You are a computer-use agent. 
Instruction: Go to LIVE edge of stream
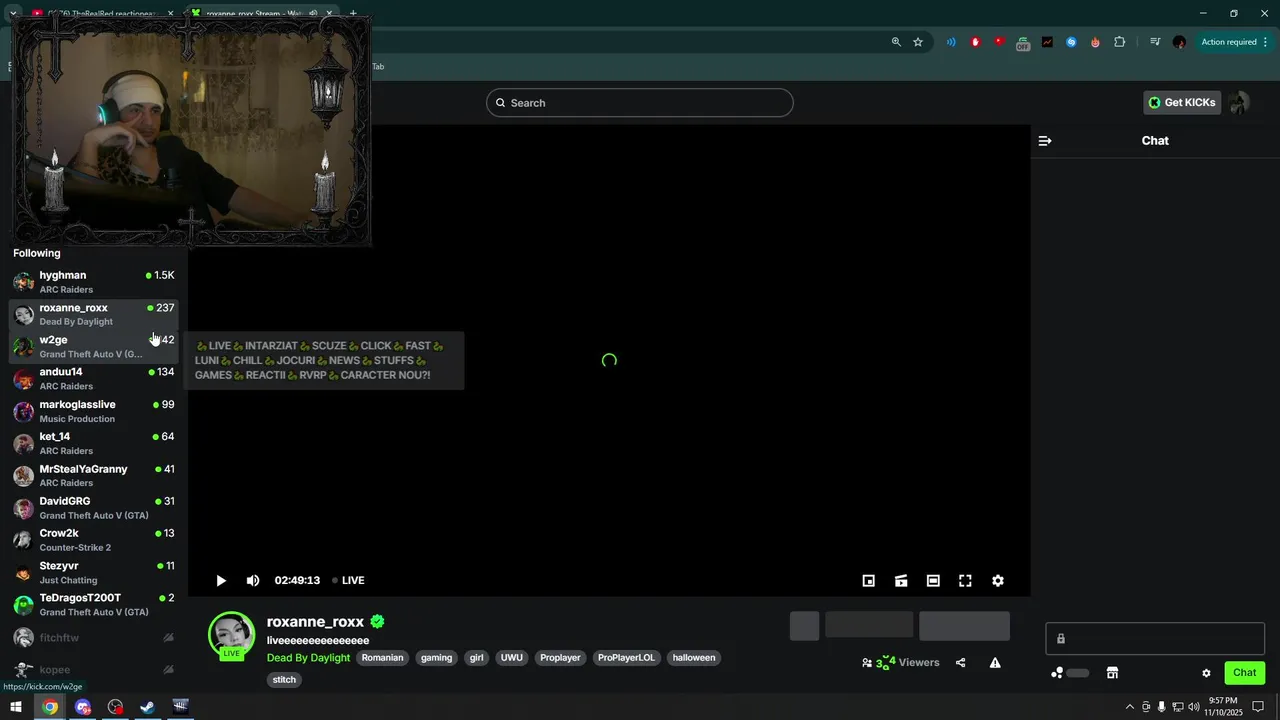[x=348, y=580]
